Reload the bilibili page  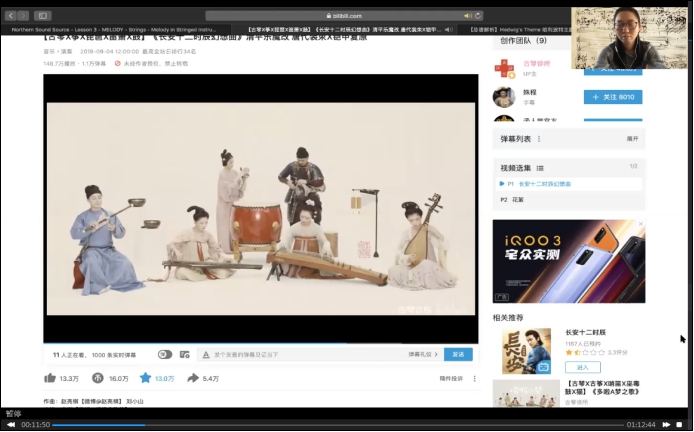tap(478, 16)
